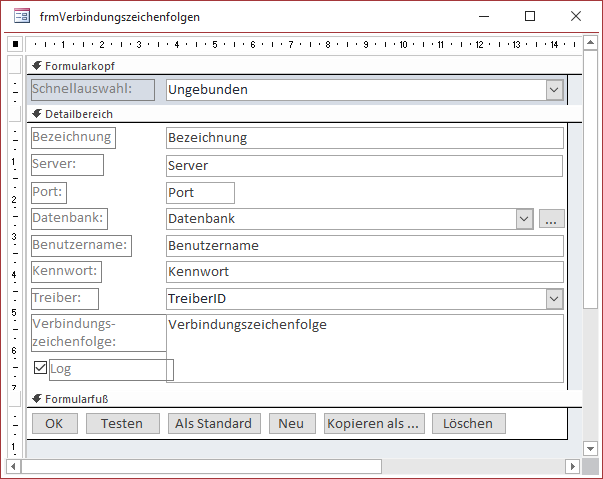This screenshot has width=603, height=479.
Task: Open the TreiberID combo box dropdown arrow
Action: [x=554, y=299]
